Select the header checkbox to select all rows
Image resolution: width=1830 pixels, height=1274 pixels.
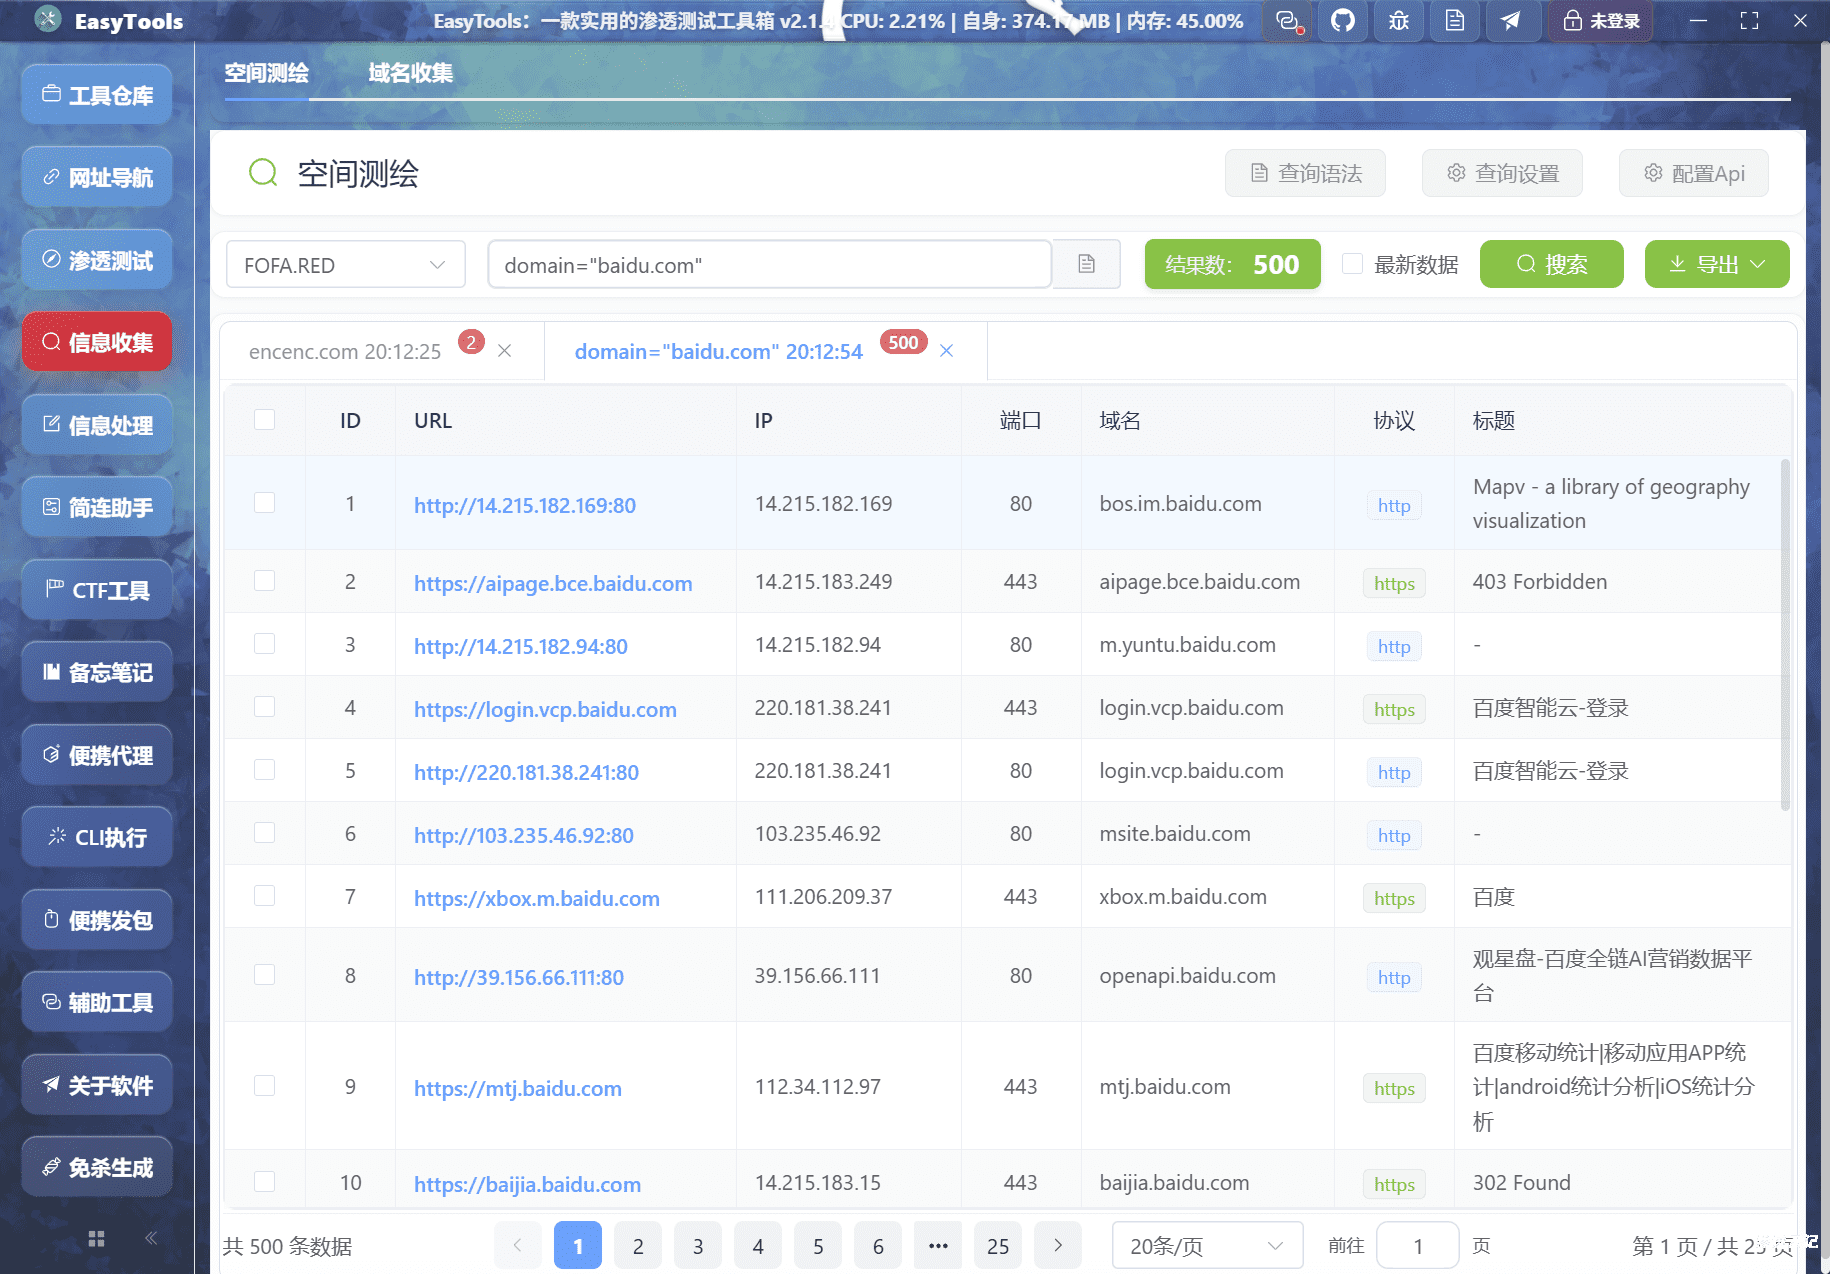[x=264, y=420]
